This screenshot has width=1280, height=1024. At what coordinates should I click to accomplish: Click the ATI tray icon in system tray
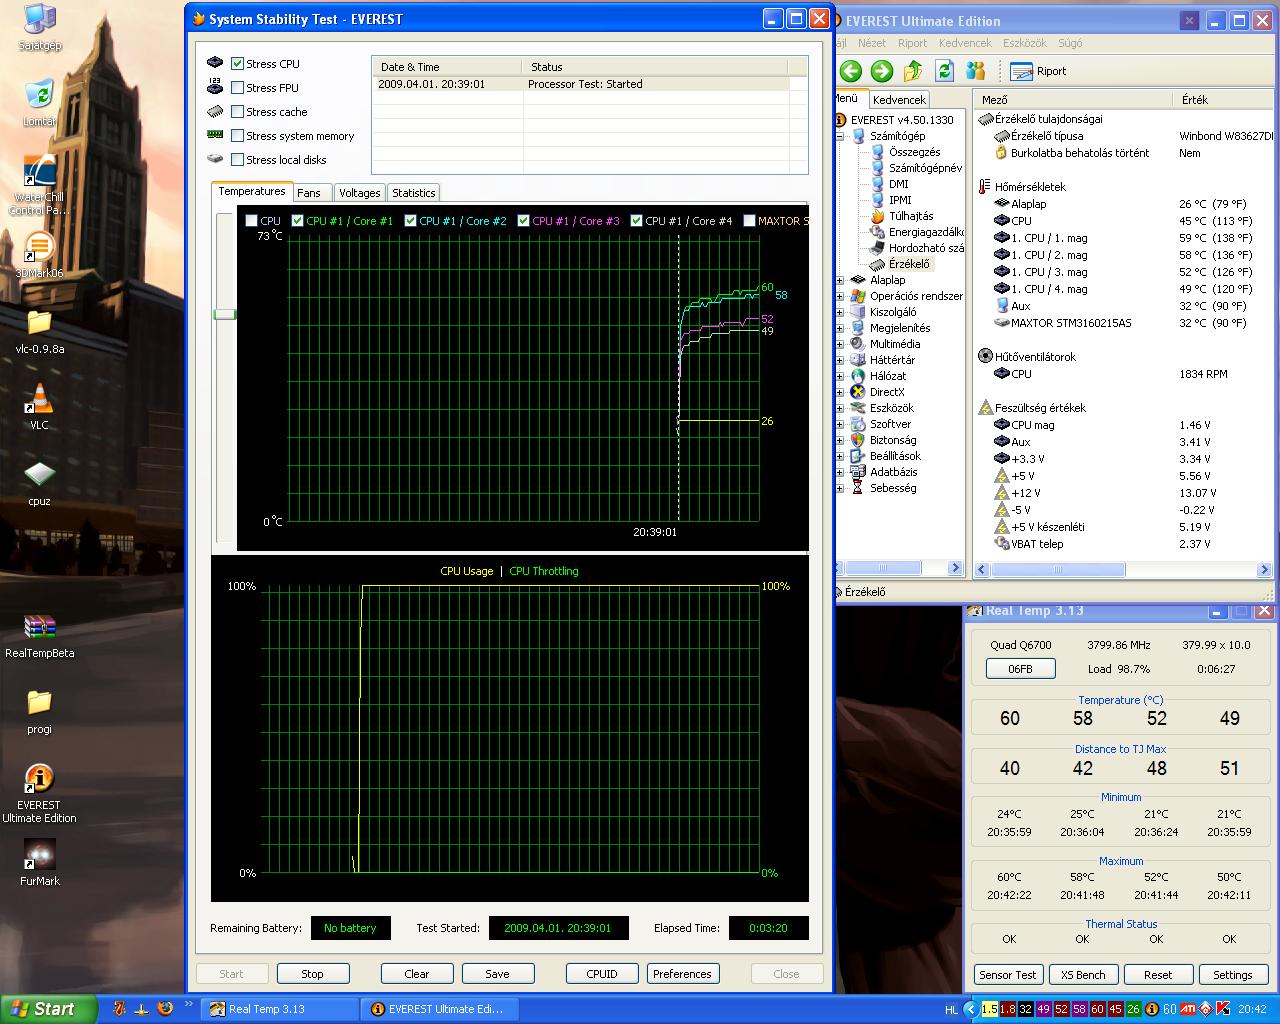pyautogui.click(x=1188, y=1009)
